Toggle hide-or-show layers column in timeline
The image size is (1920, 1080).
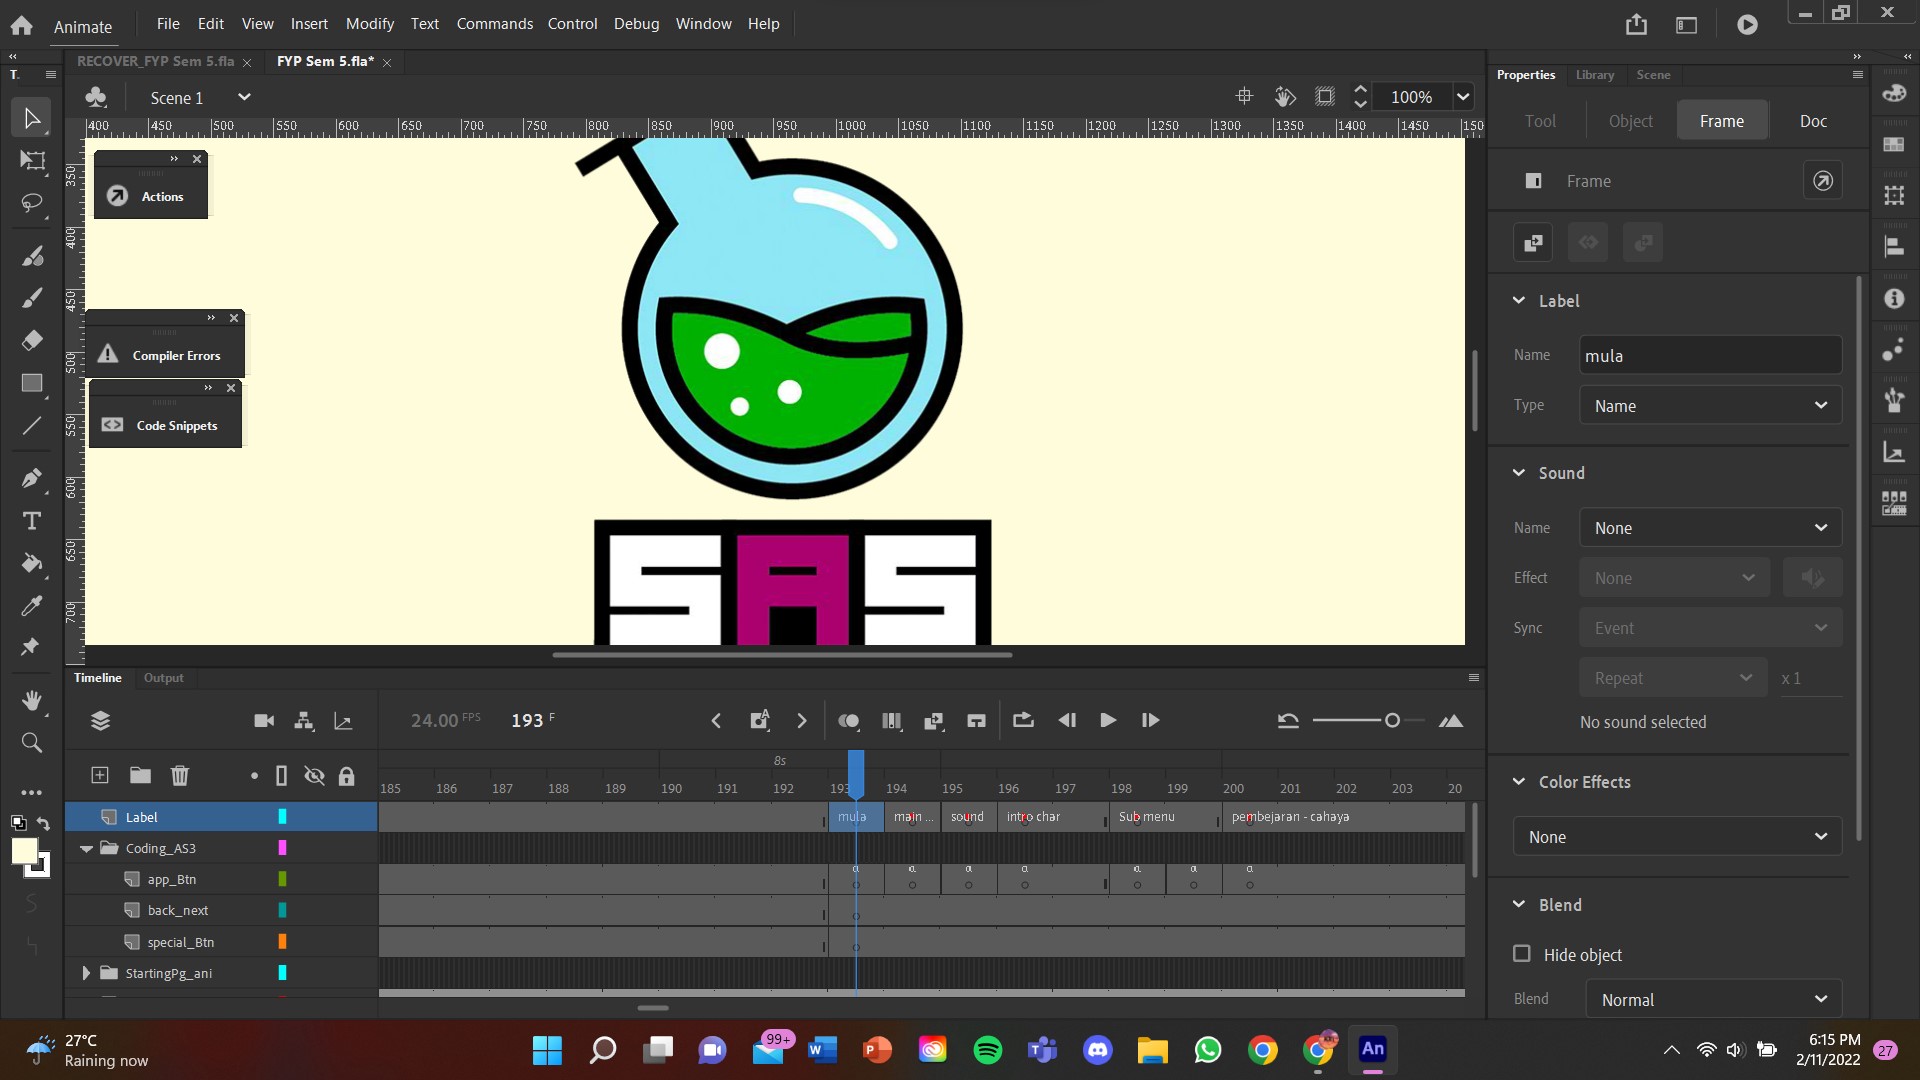click(x=315, y=776)
